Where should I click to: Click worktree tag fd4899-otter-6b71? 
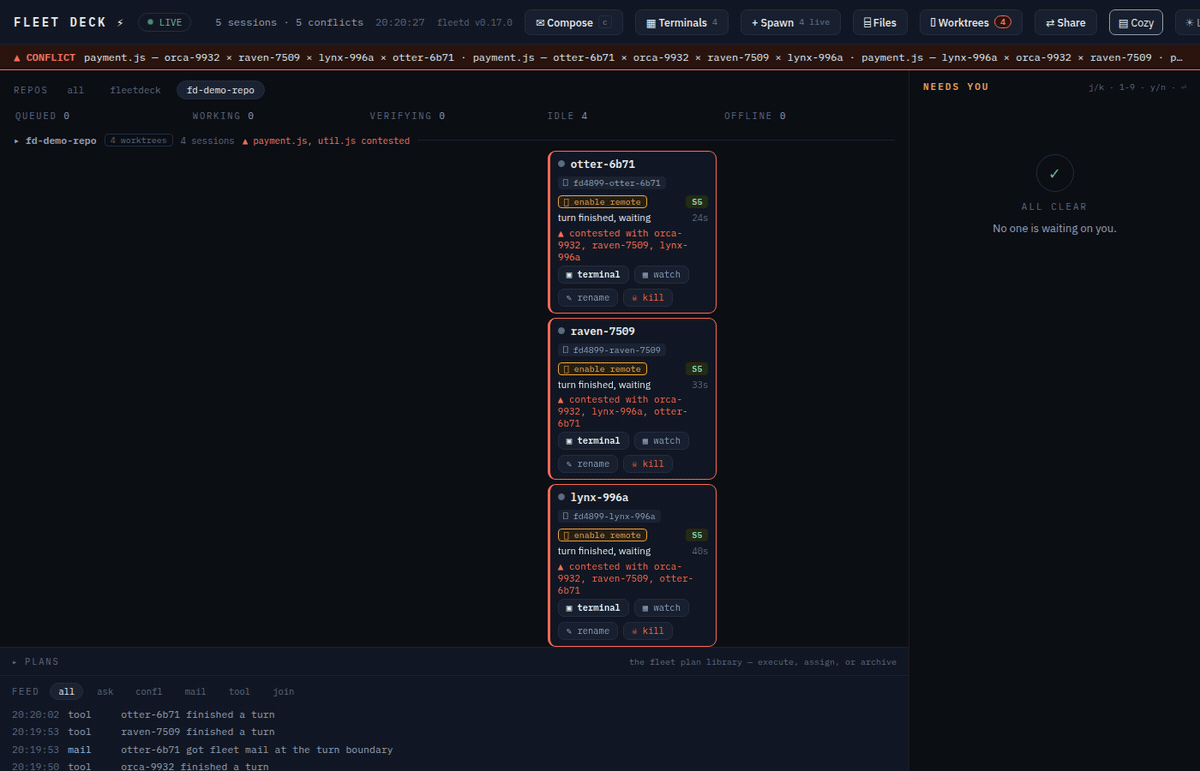612,183
